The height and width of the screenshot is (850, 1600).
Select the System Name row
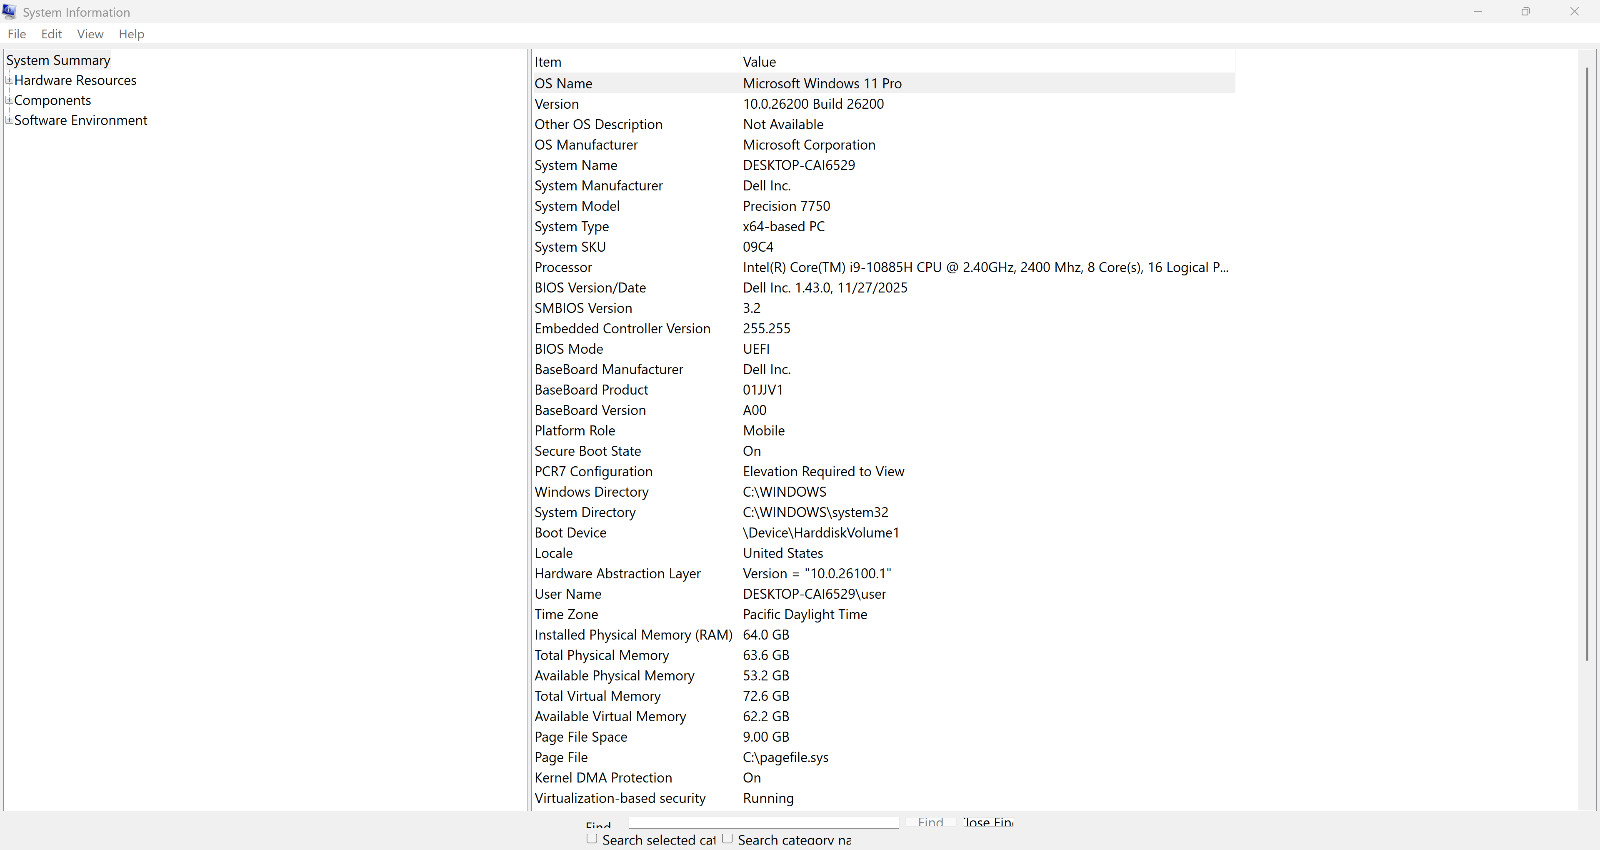coord(884,165)
